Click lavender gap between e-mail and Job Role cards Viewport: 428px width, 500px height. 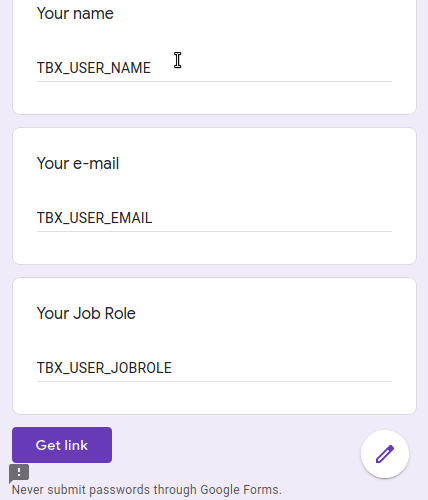pos(214,271)
